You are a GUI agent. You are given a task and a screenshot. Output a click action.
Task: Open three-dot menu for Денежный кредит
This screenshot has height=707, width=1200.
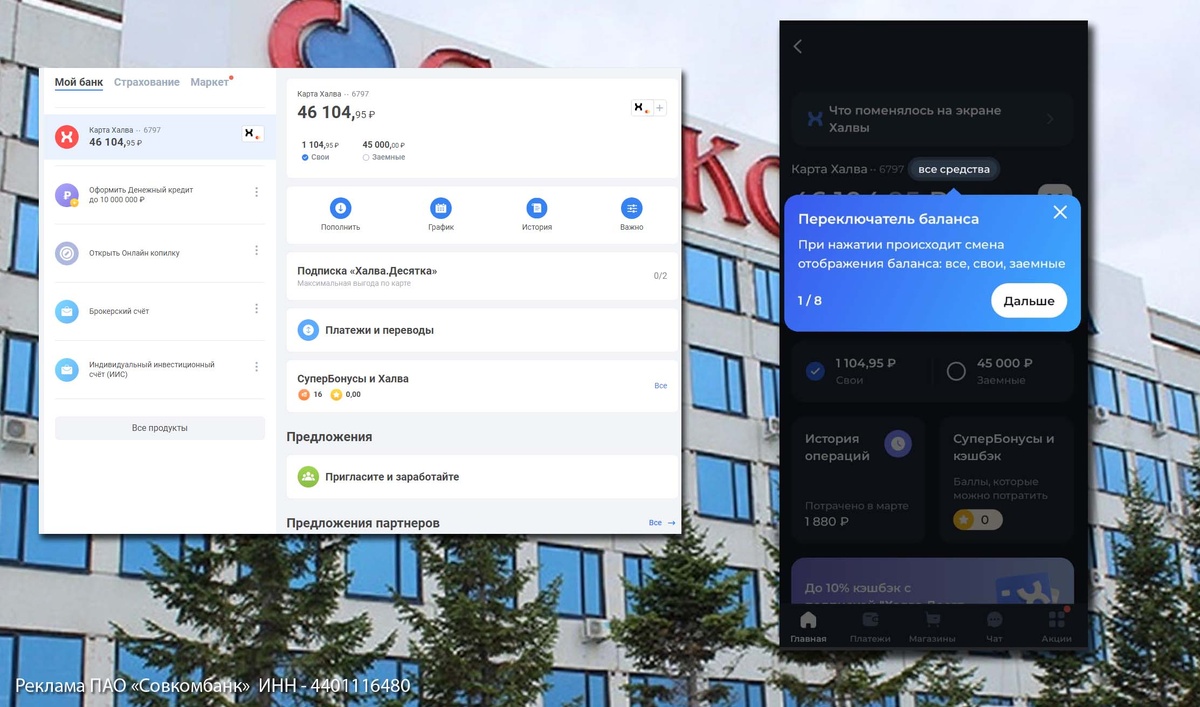pyautogui.click(x=256, y=192)
